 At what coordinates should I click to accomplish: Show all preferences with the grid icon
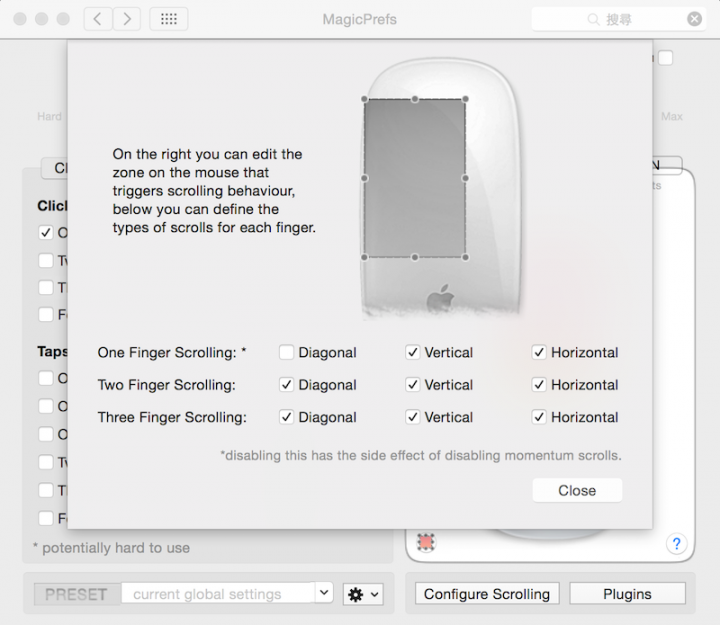(x=169, y=19)
